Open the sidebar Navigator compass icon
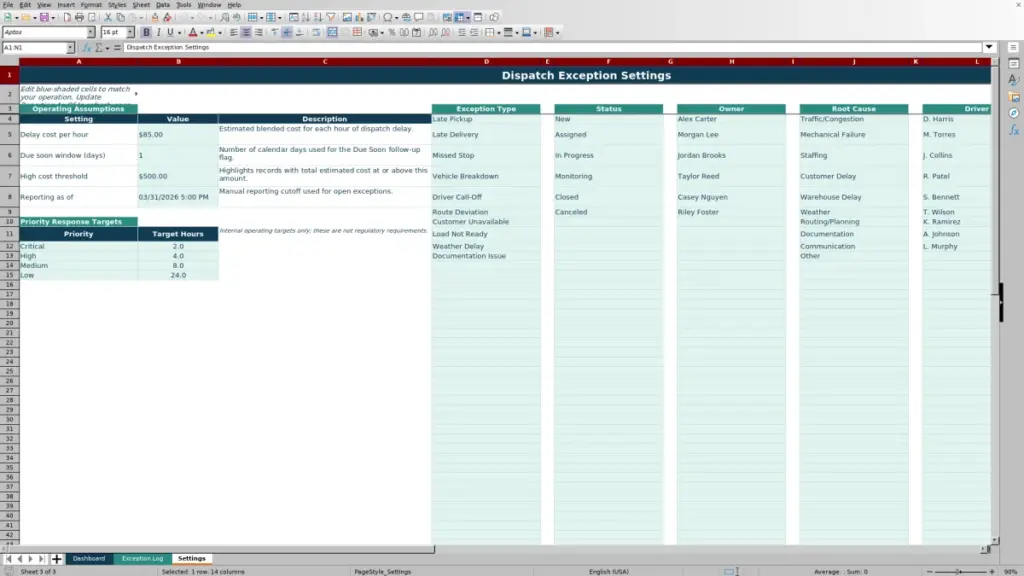Screen dimensions: 1024x576 coord(1014,113)
